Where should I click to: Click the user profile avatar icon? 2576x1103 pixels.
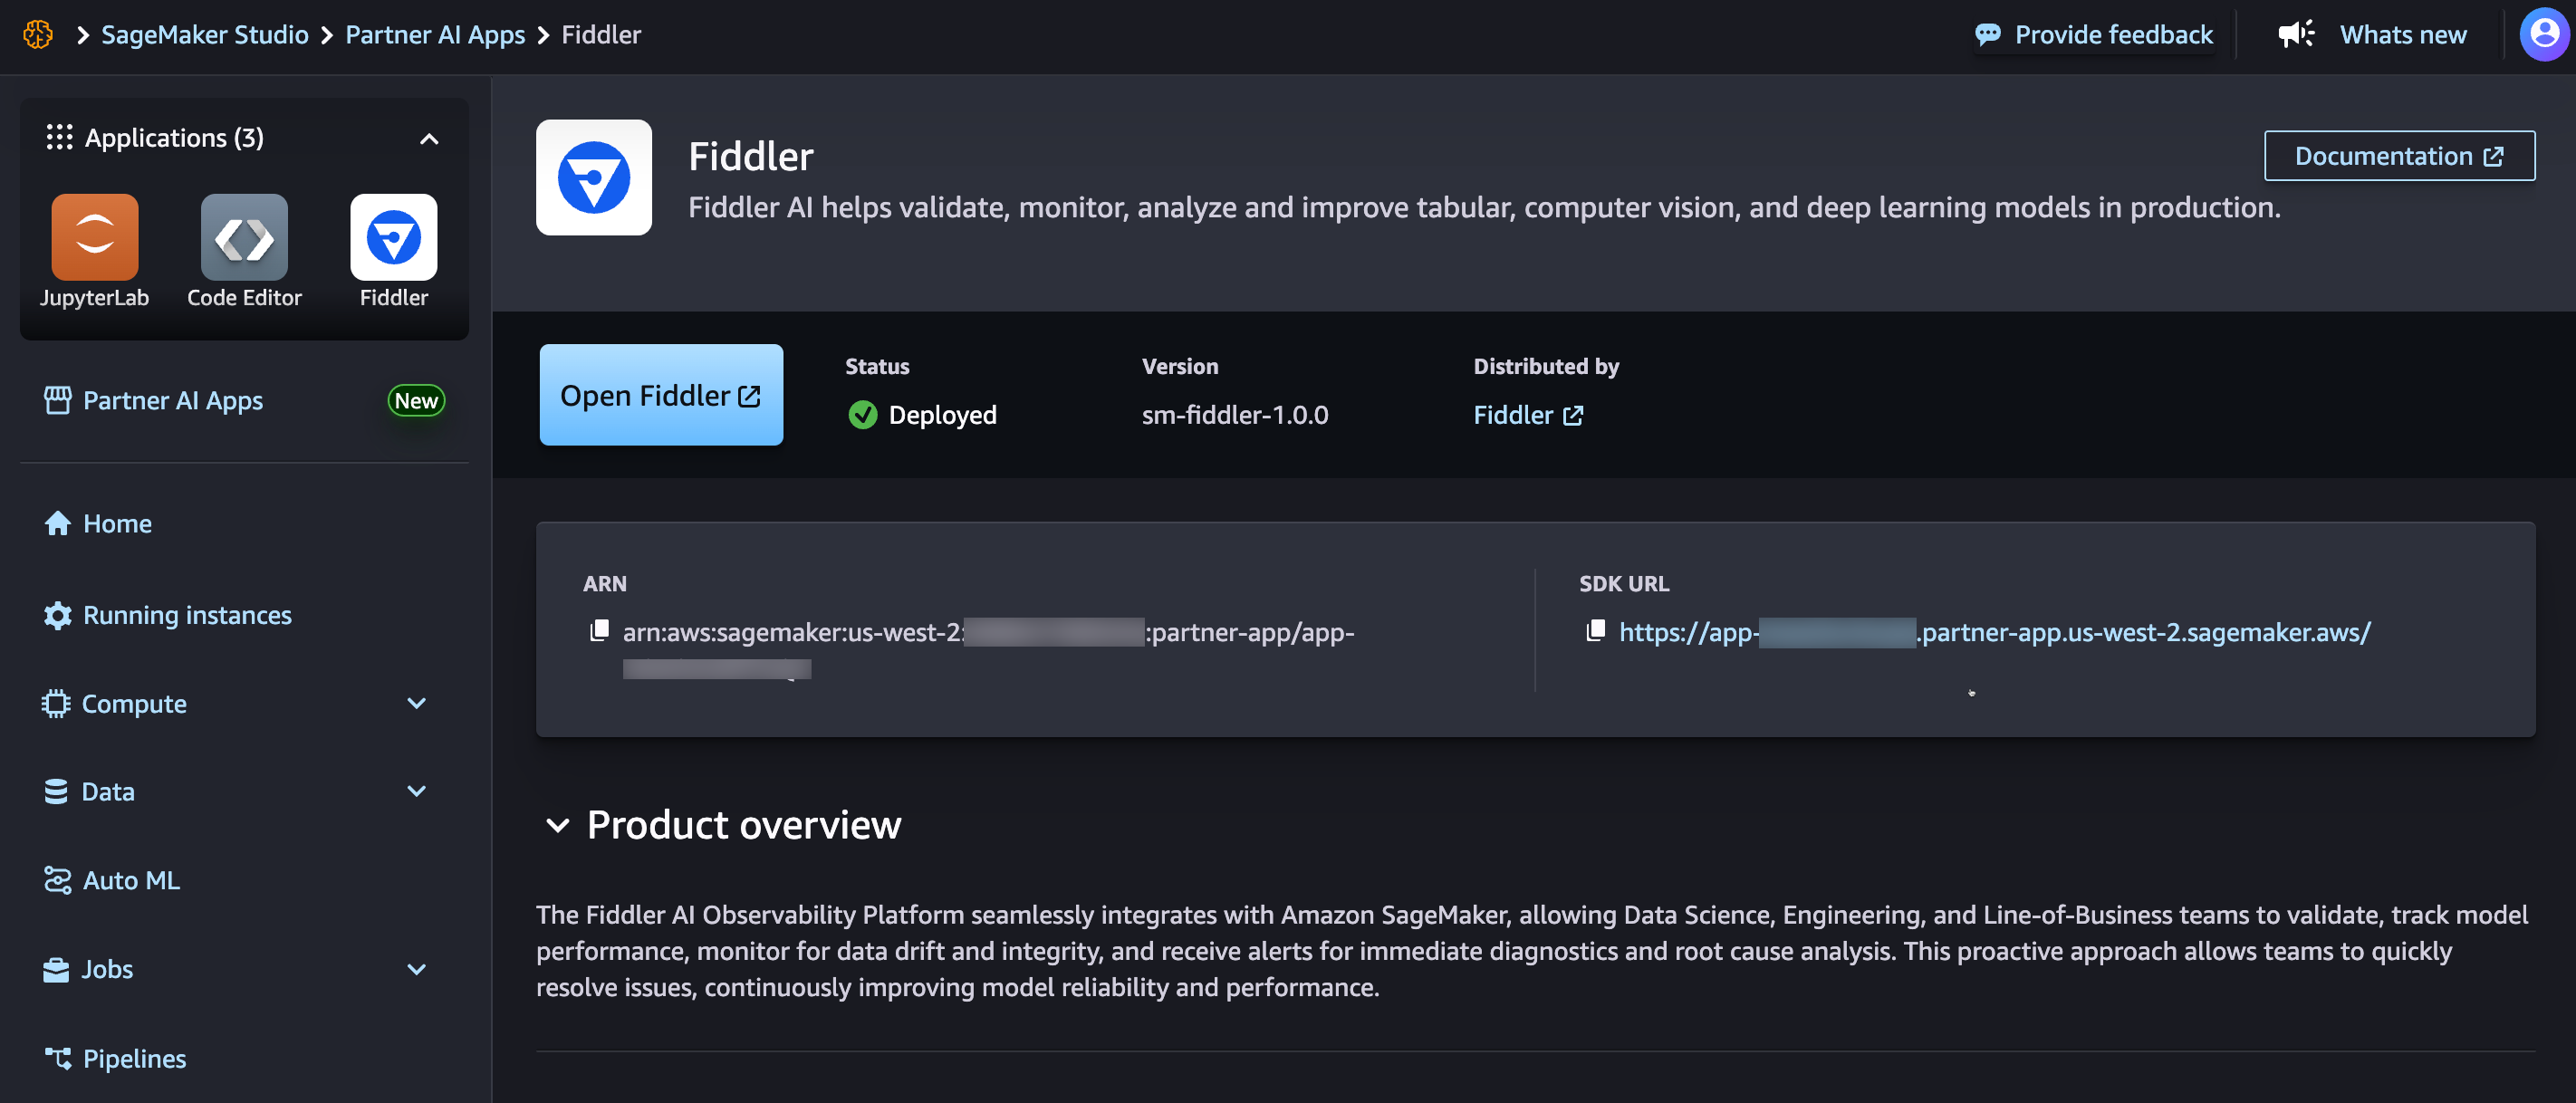coord(2544,34)
